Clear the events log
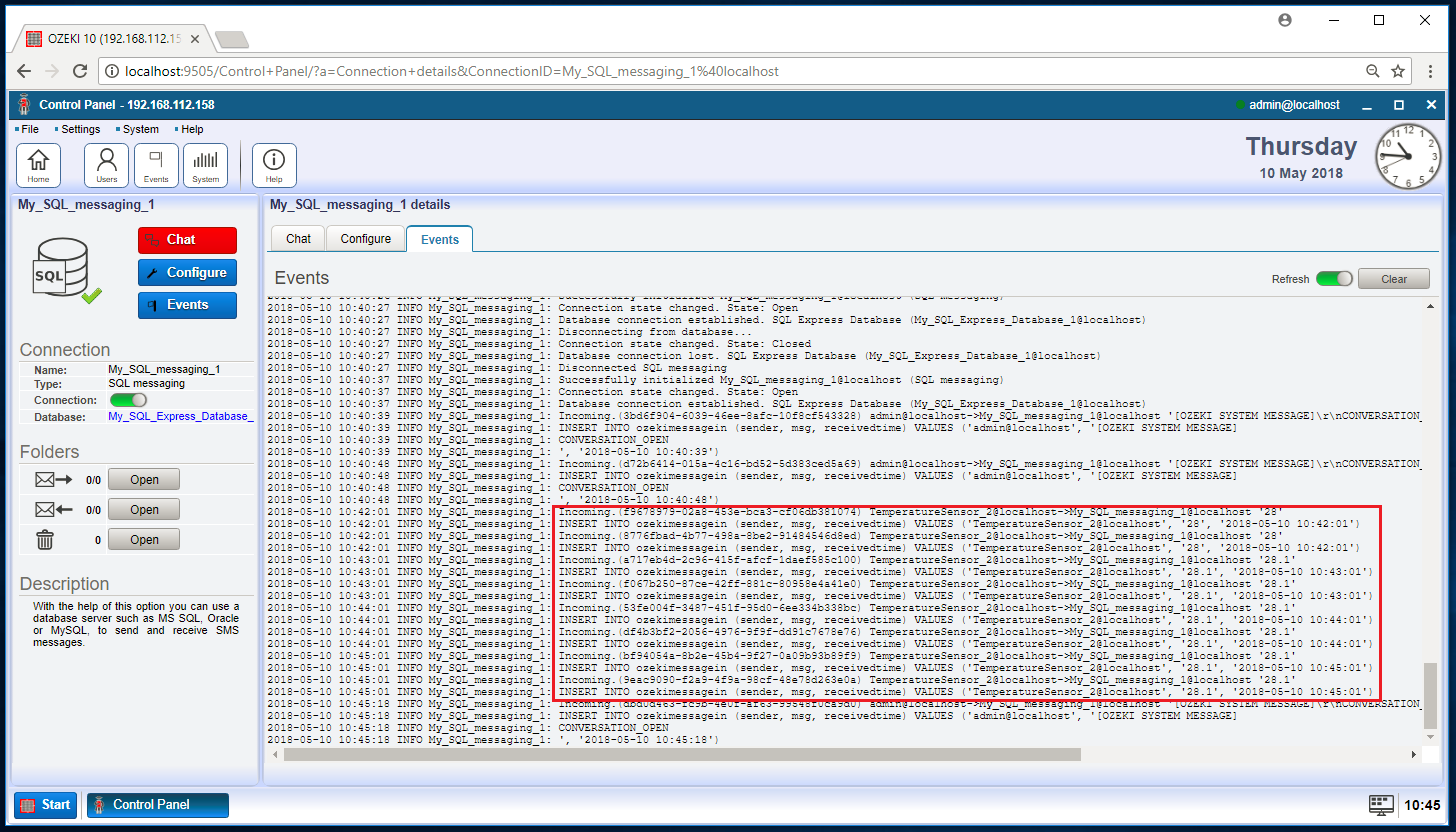 [1394, 278]
